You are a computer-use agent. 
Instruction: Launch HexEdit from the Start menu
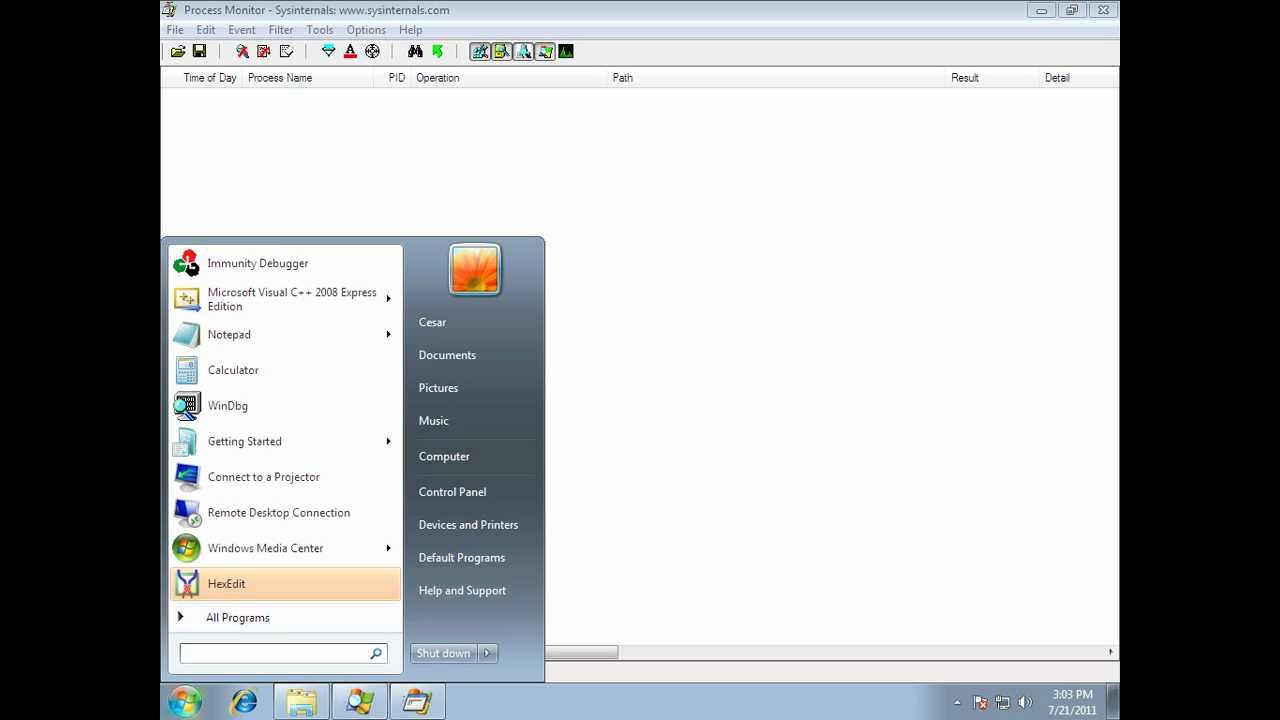coord(285,584)
